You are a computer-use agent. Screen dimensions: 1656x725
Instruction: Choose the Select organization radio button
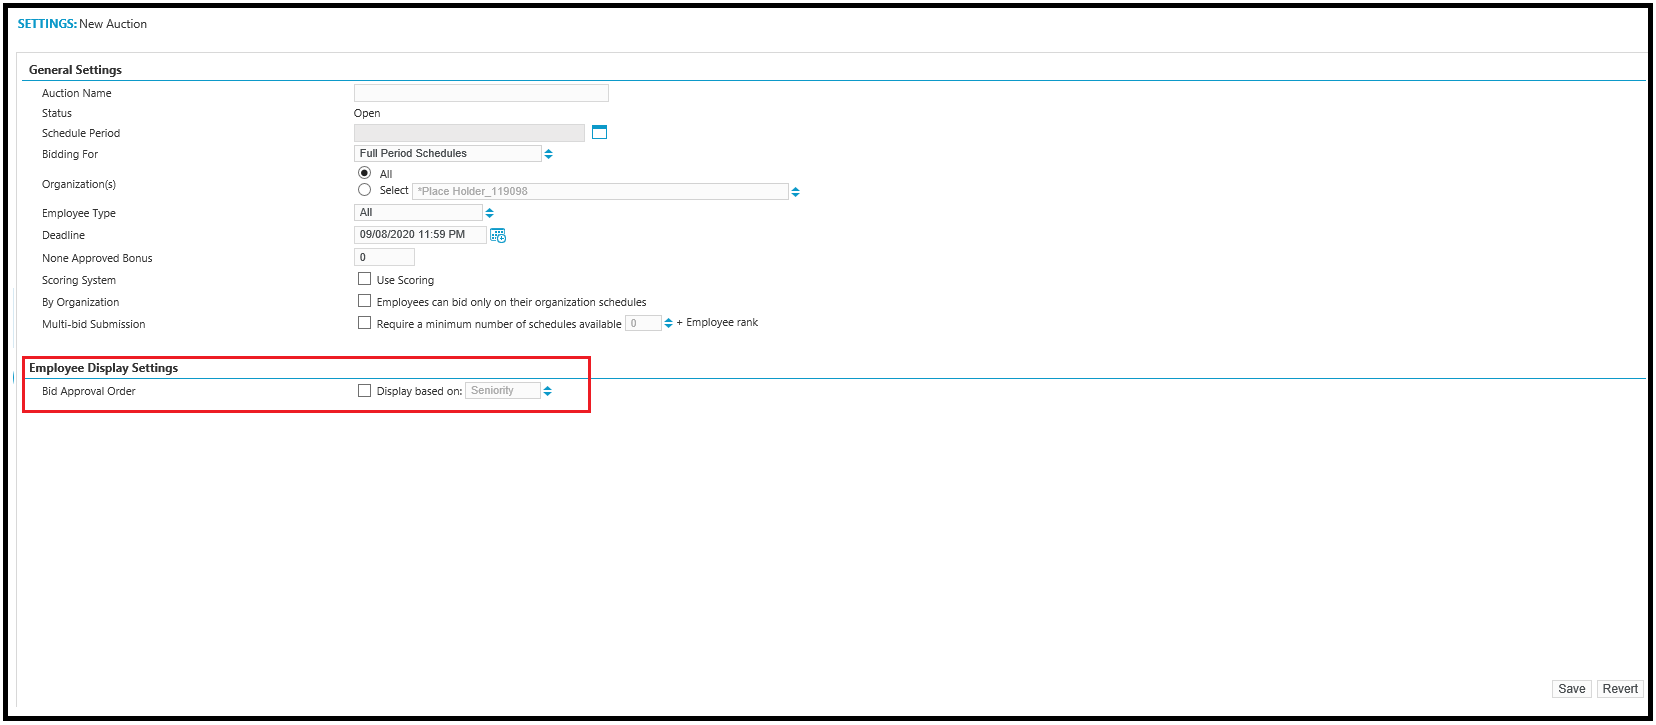coord(364,190)
